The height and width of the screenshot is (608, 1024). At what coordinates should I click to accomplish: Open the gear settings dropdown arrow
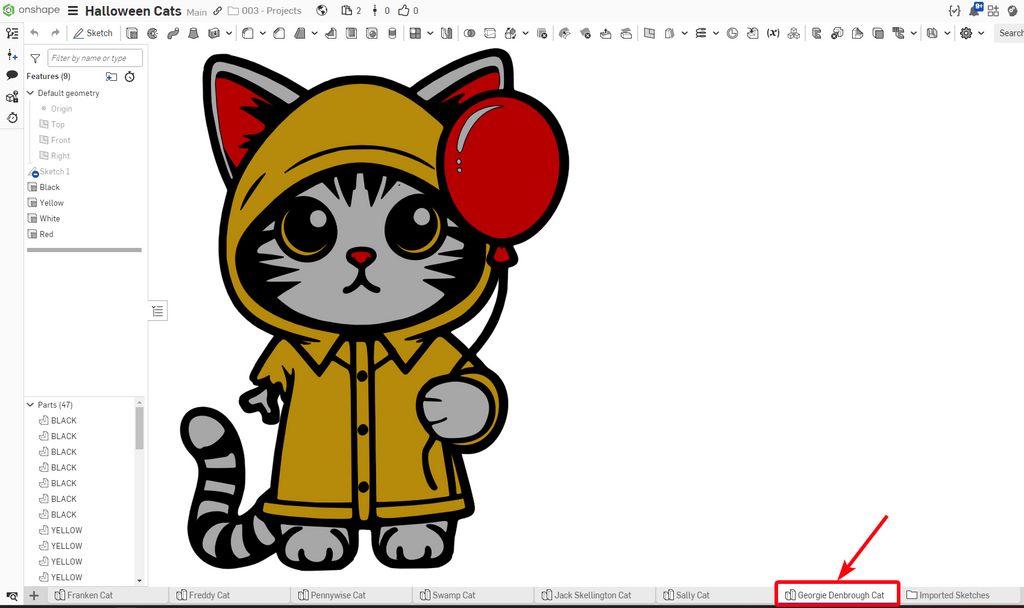pos(981,33)
